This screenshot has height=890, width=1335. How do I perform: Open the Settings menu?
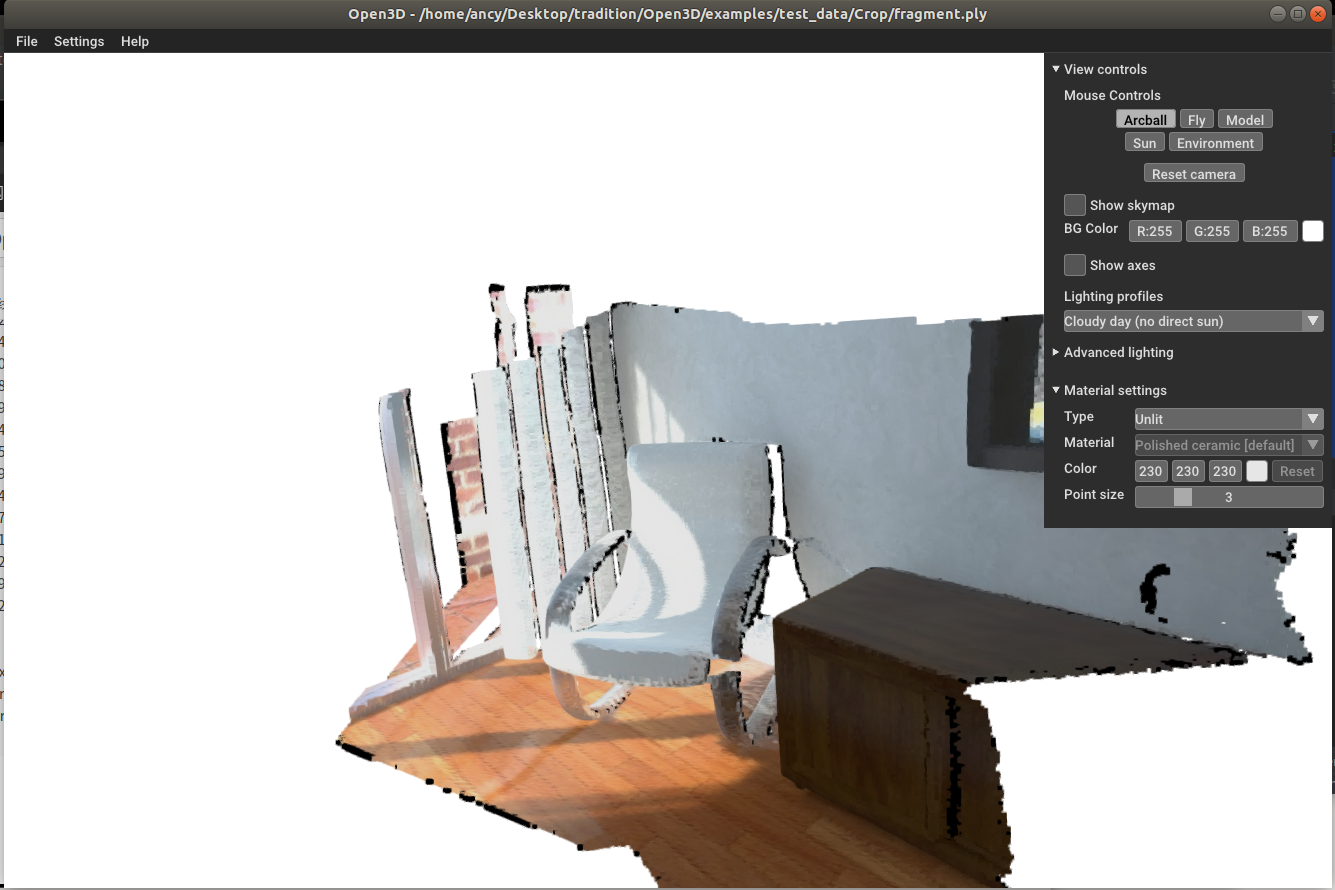(x=79, y=41)
